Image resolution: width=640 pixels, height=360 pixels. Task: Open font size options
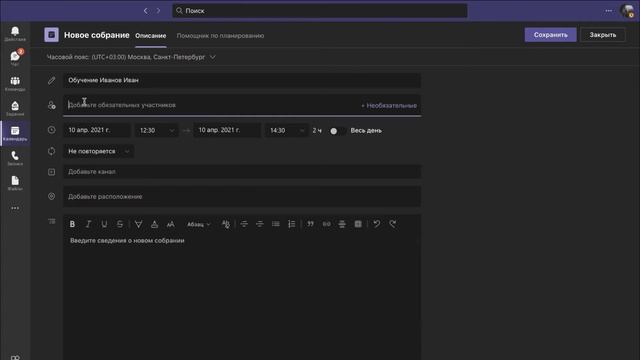[171, 224]
